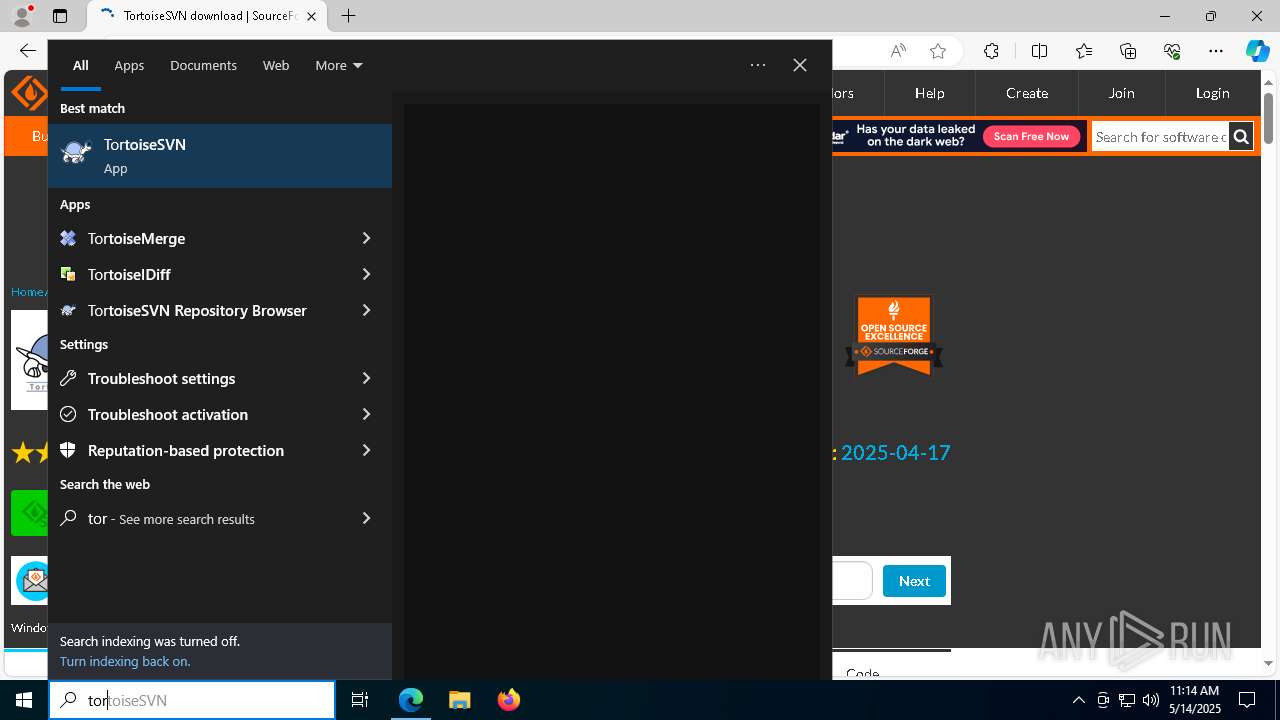Click the SourceForge search software field
Viewport: 1280px width, 720px height.
1160,137
